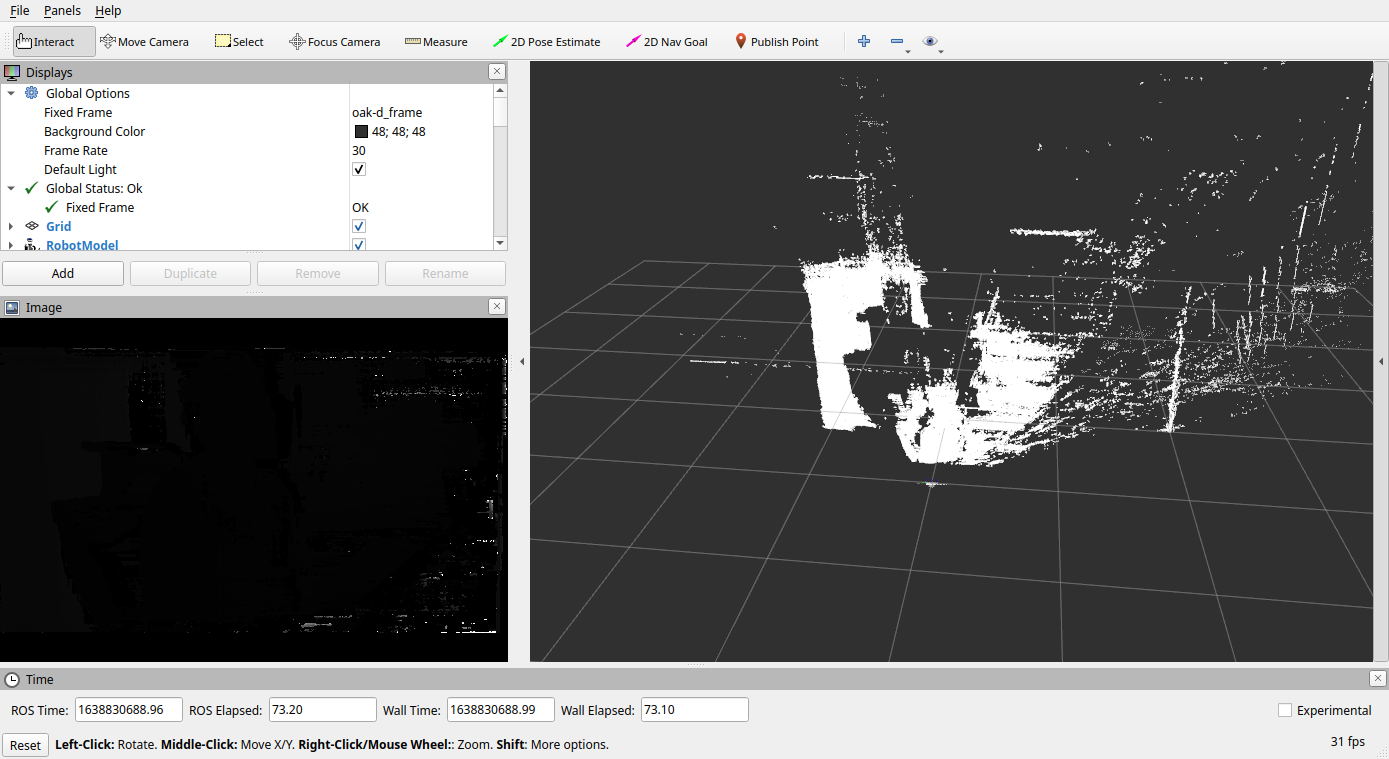
Task: Click the Reset time button
Action: (25, 745)
